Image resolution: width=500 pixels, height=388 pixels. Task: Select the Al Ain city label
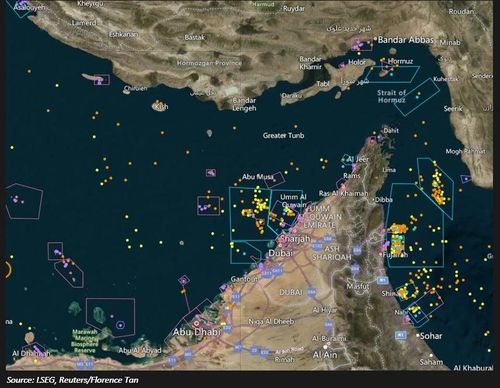(x=325, y=355)
